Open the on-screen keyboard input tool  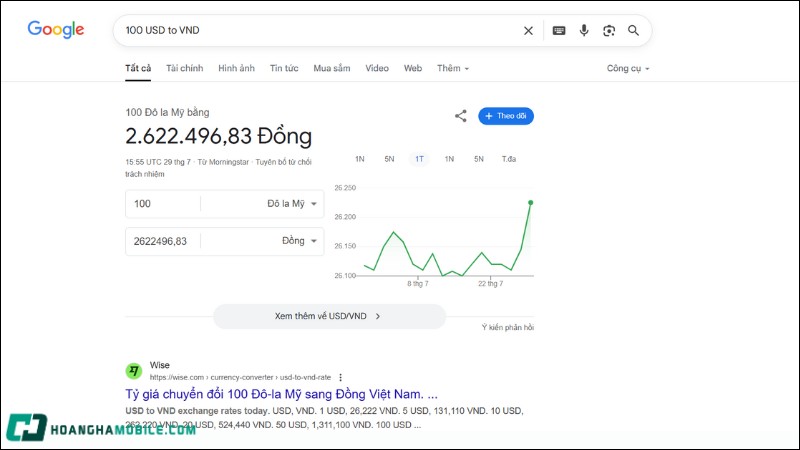coord(559,31)
